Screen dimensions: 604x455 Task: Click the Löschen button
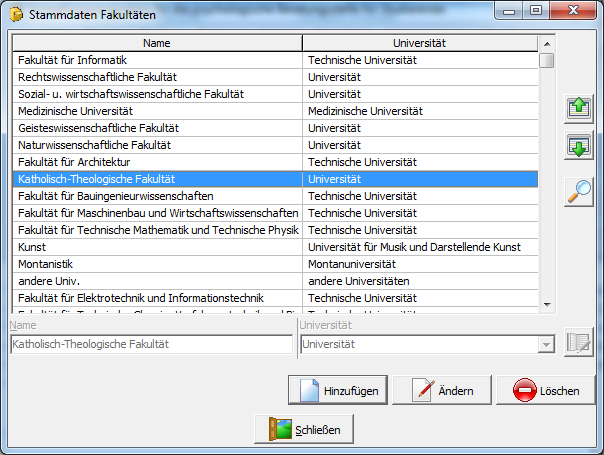pos(545,390)
